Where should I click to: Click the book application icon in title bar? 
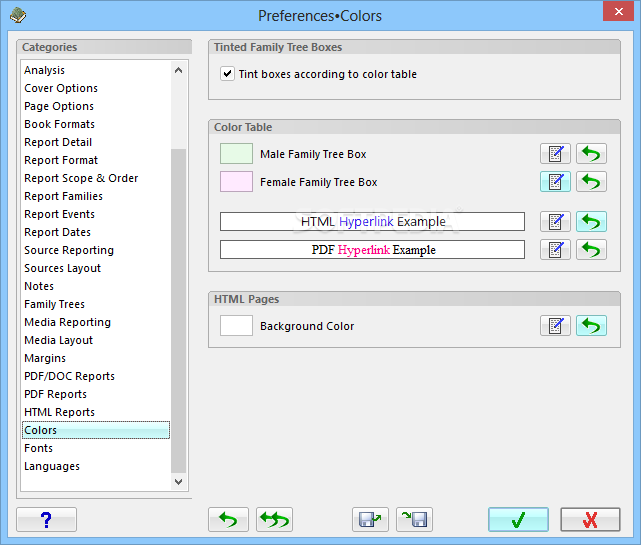(x=18, y=16)
